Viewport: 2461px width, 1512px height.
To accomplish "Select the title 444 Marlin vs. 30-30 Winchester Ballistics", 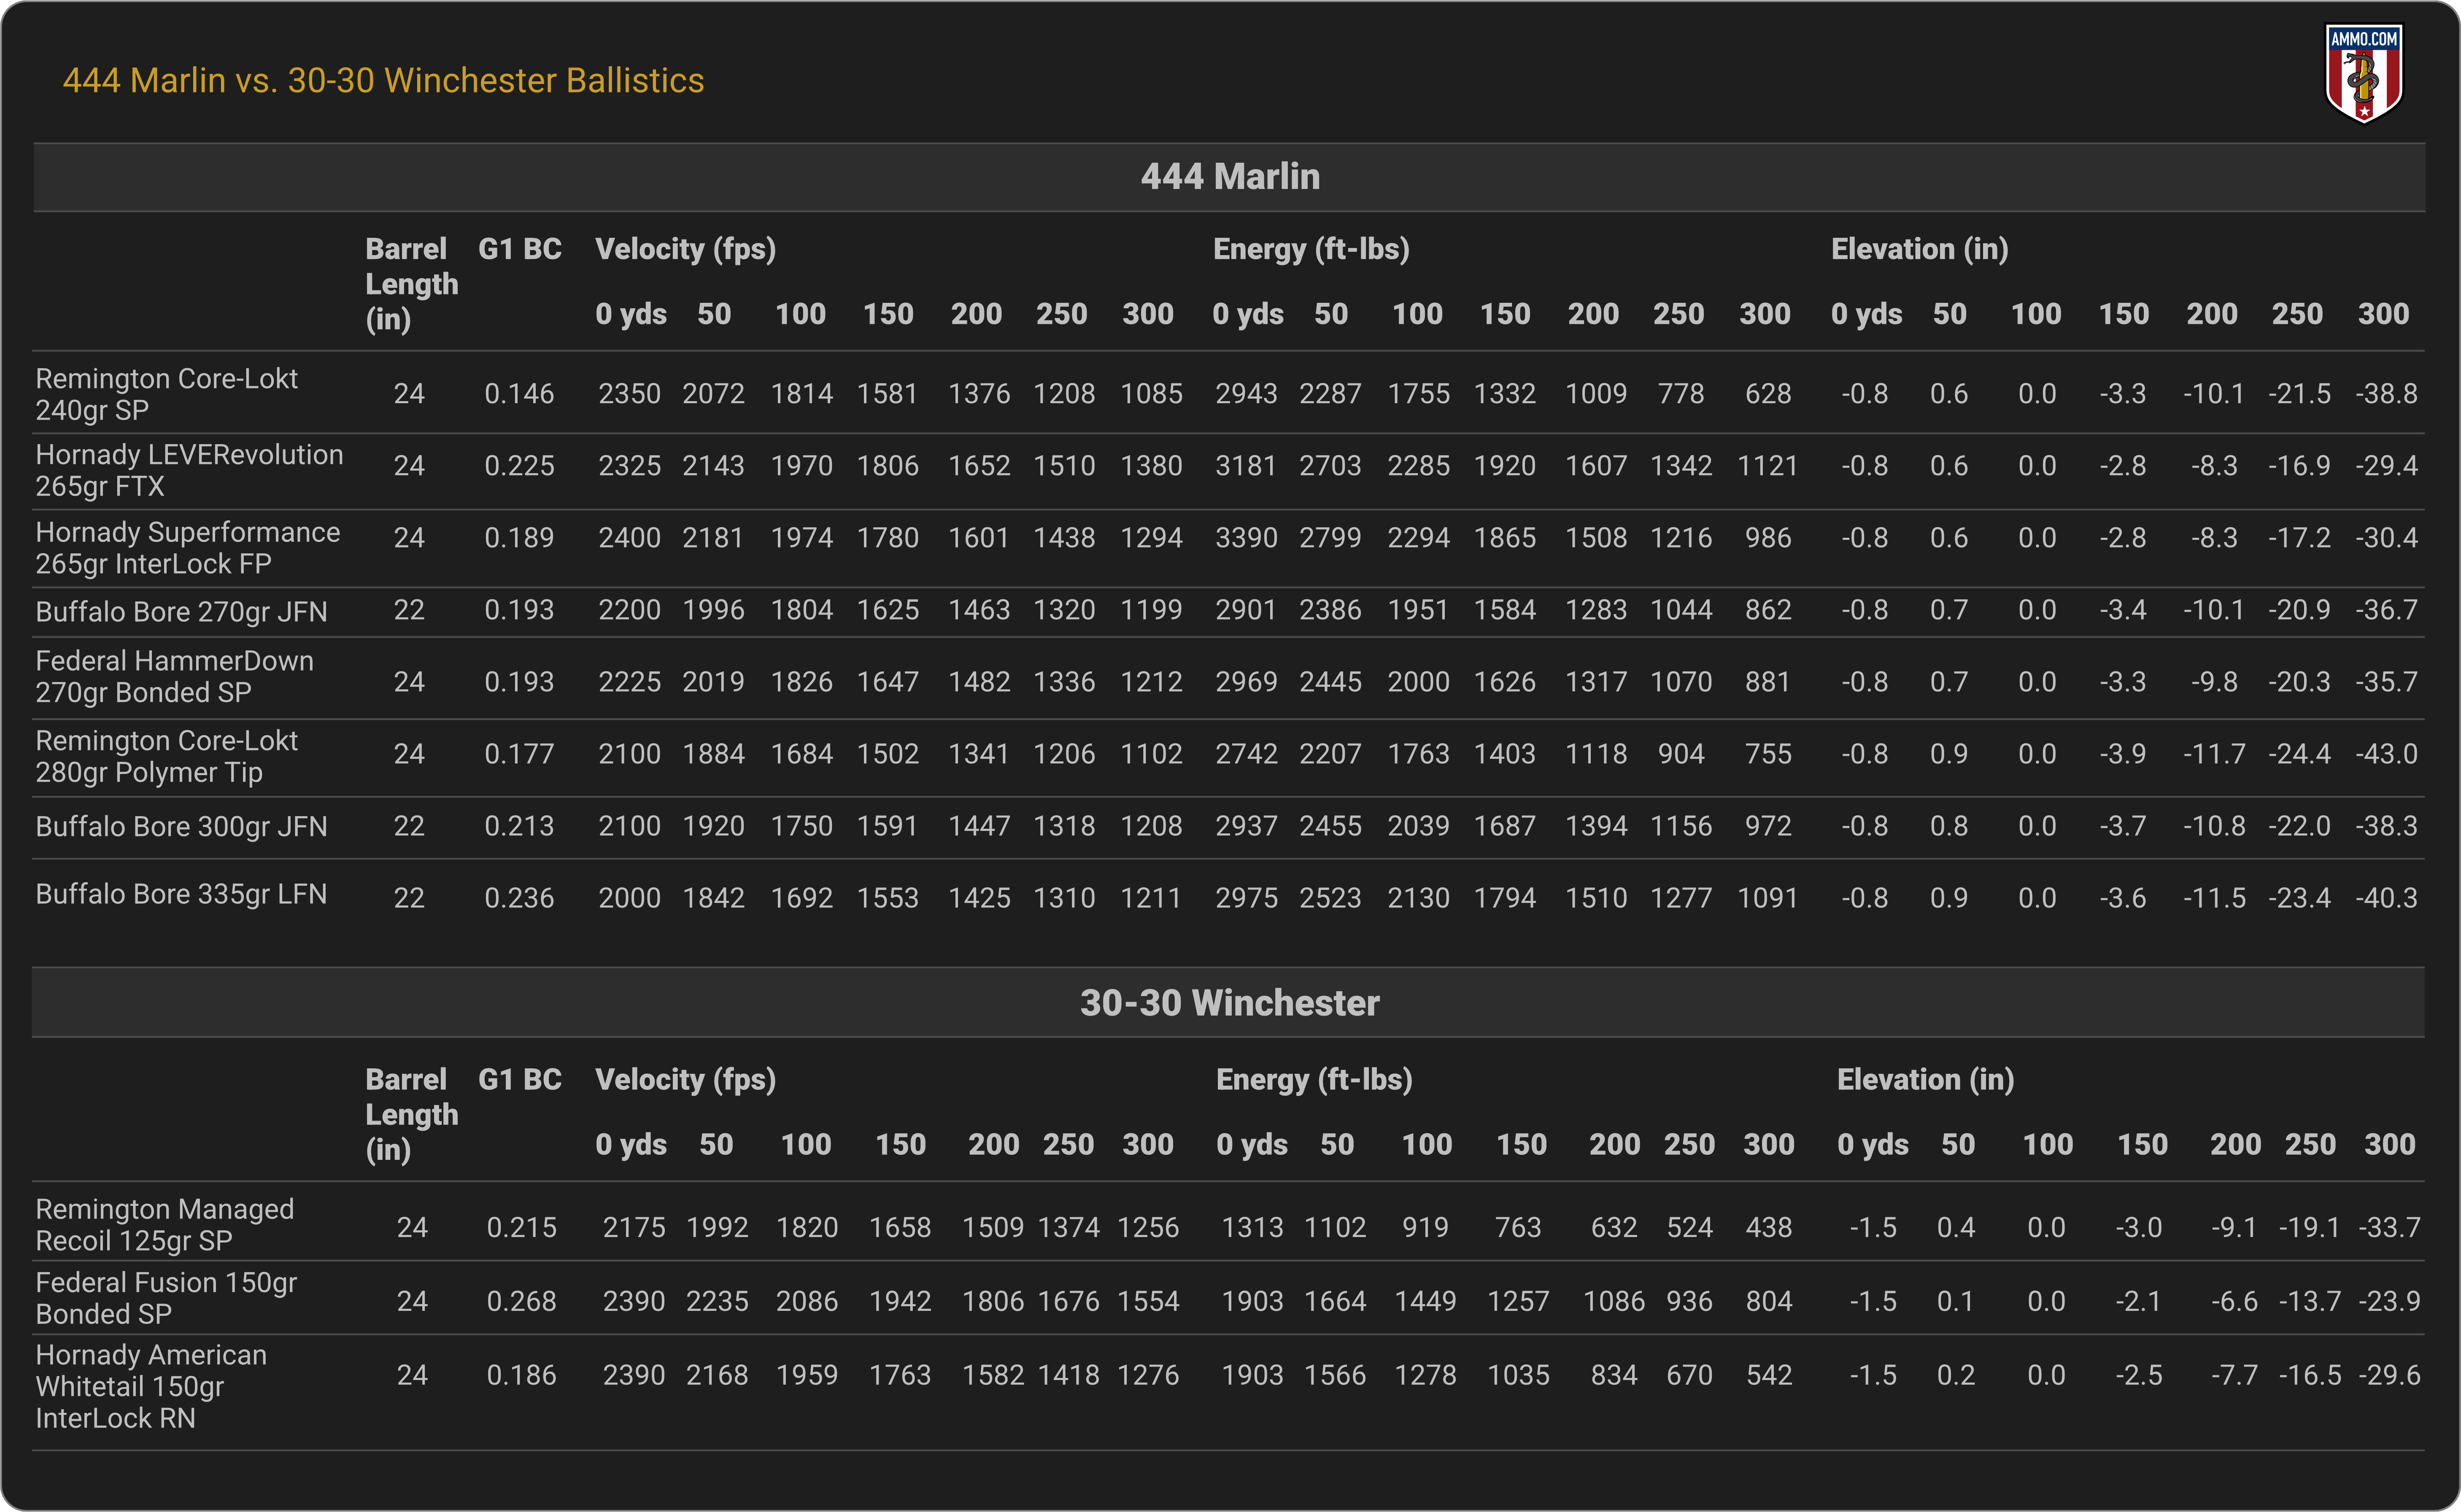I will 383,80.
